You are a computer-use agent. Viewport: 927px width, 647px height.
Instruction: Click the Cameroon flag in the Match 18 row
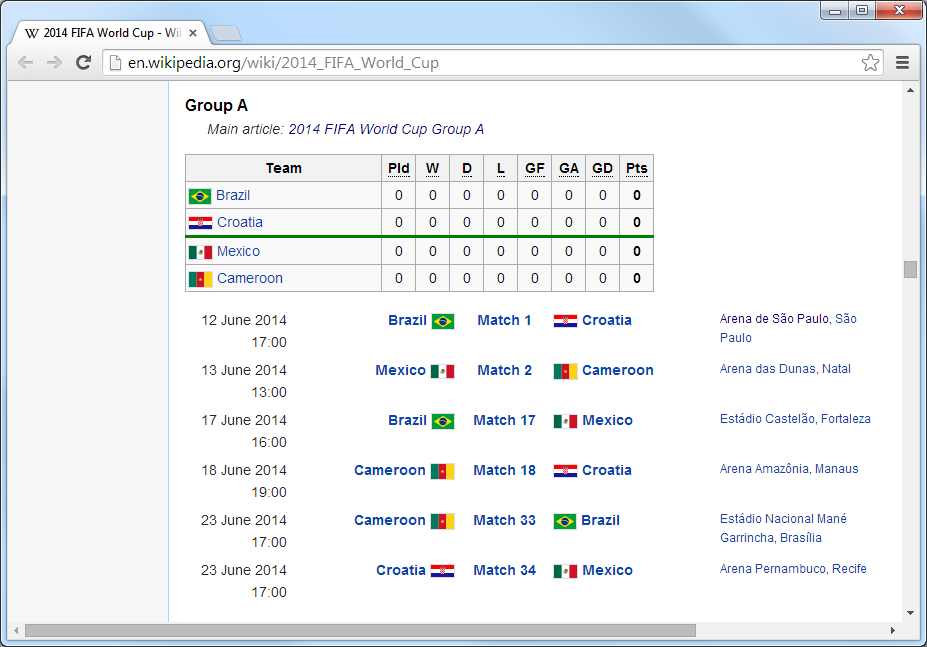[443, 471]
